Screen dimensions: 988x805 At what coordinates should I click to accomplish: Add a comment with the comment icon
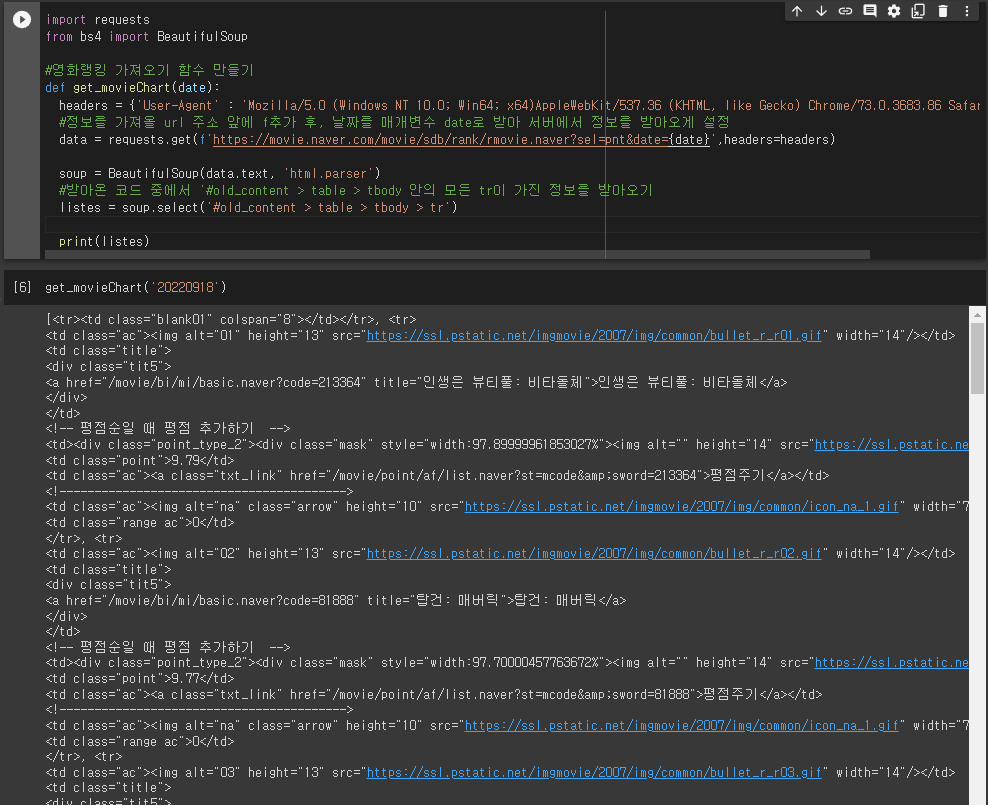(870, 11)
